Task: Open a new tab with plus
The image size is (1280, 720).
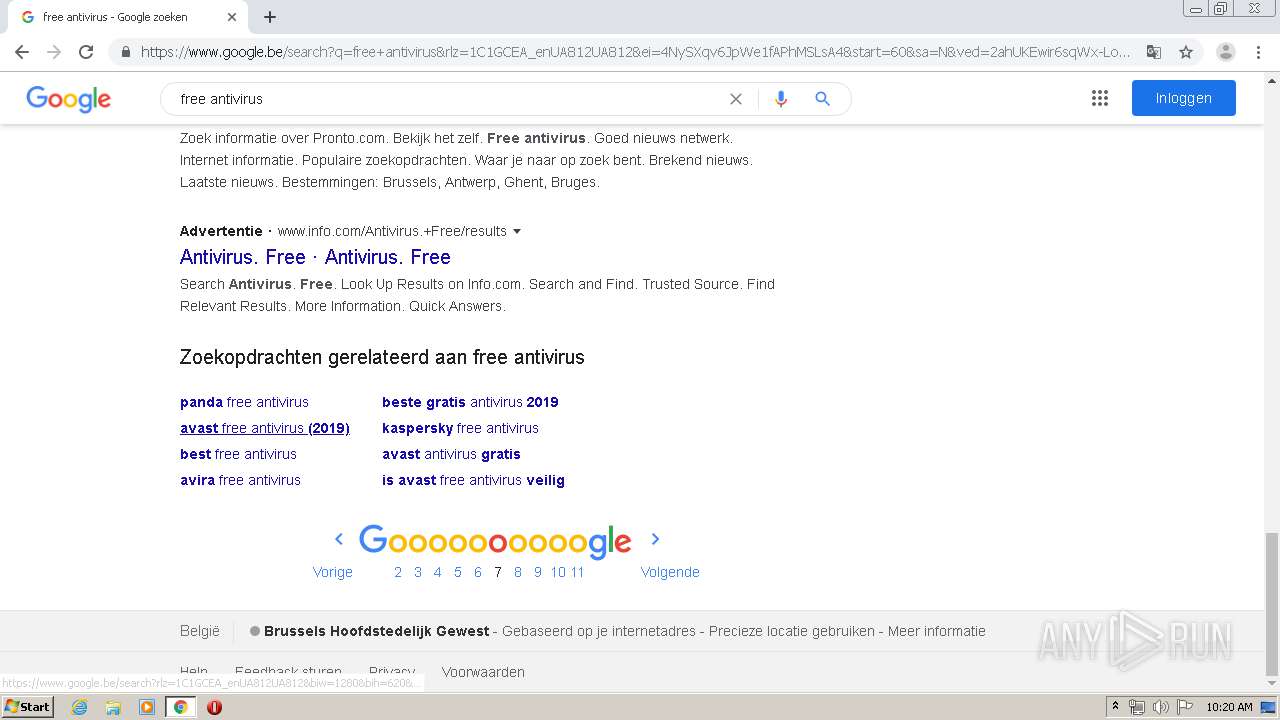Action: [270, 17]
